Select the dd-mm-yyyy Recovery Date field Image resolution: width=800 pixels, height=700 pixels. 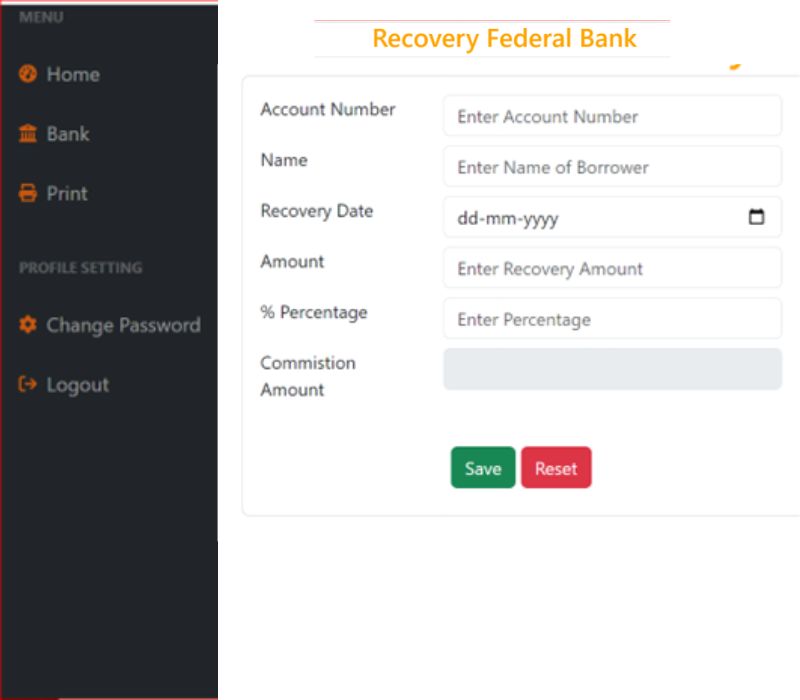coord(590,218)
